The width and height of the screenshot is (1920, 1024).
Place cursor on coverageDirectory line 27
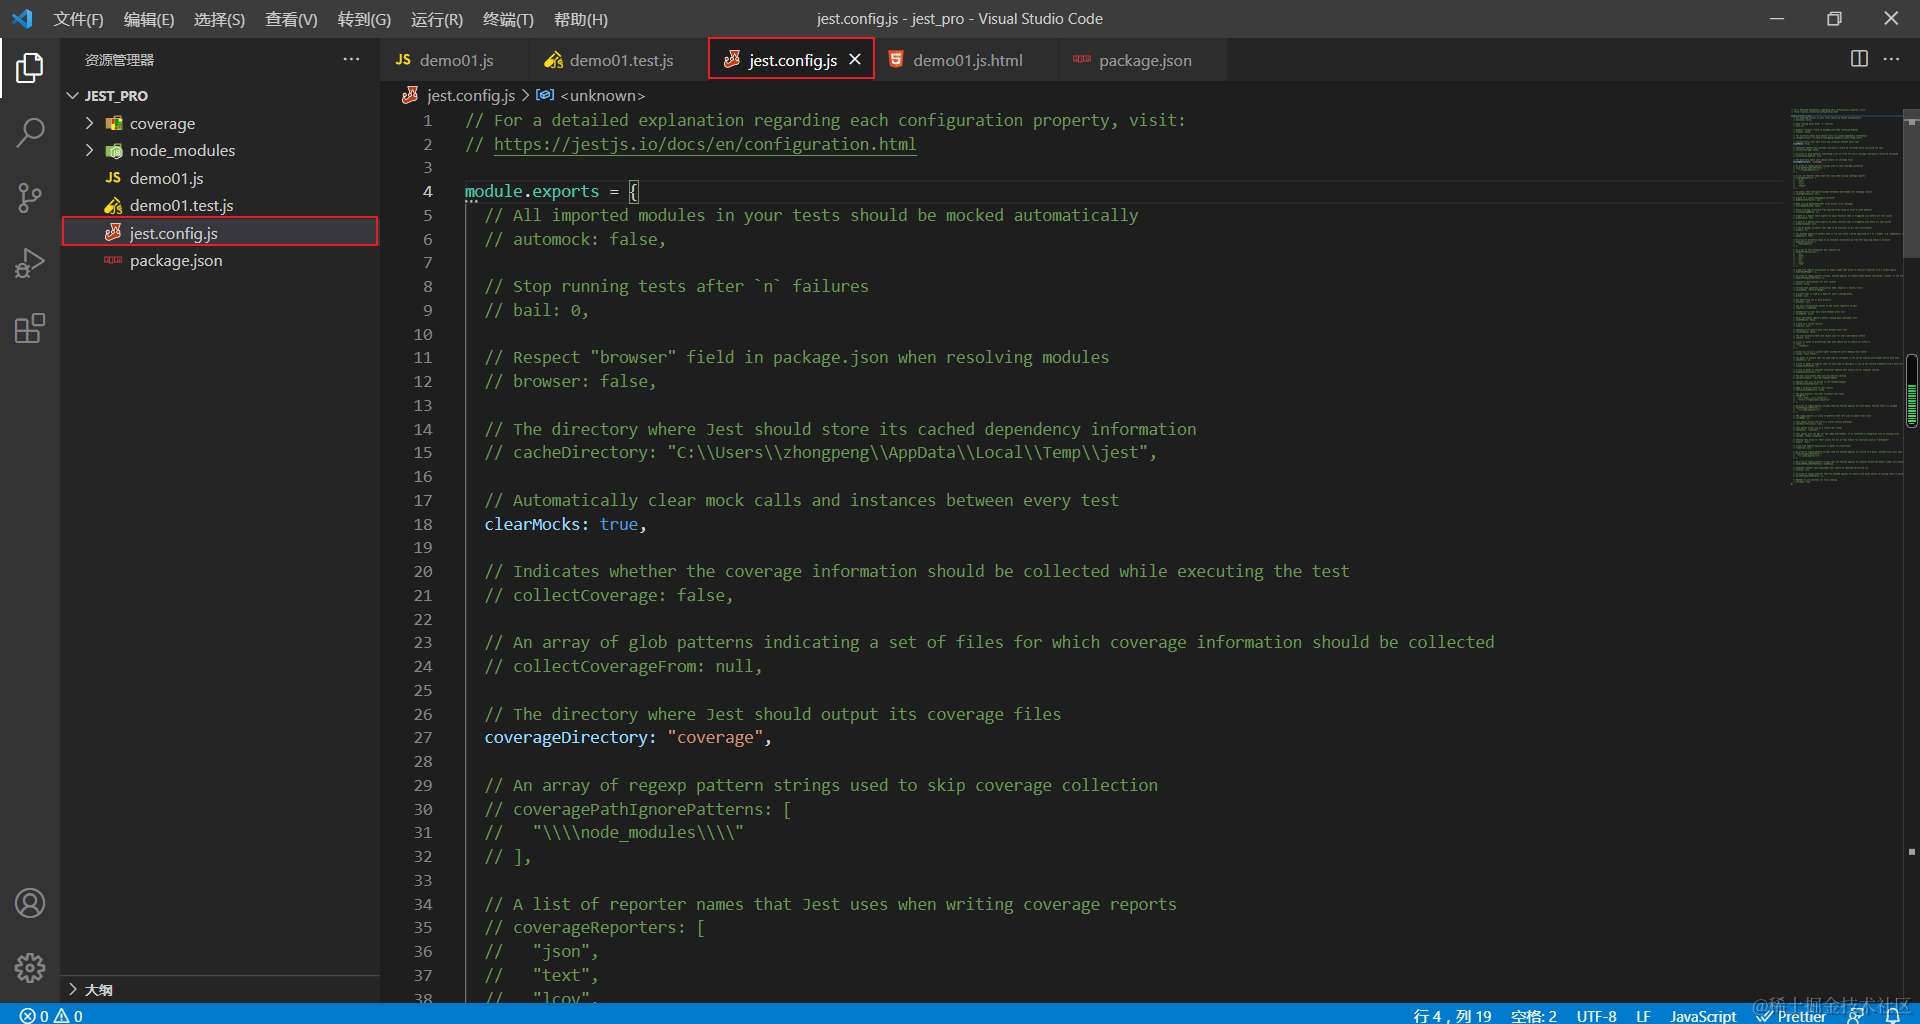click(567, 737)
